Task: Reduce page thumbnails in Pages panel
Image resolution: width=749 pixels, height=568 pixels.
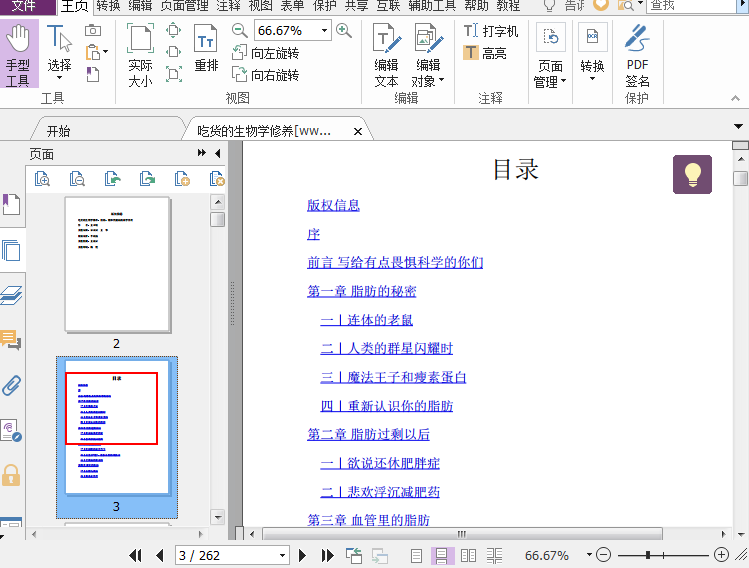Action: coord(77,179)
